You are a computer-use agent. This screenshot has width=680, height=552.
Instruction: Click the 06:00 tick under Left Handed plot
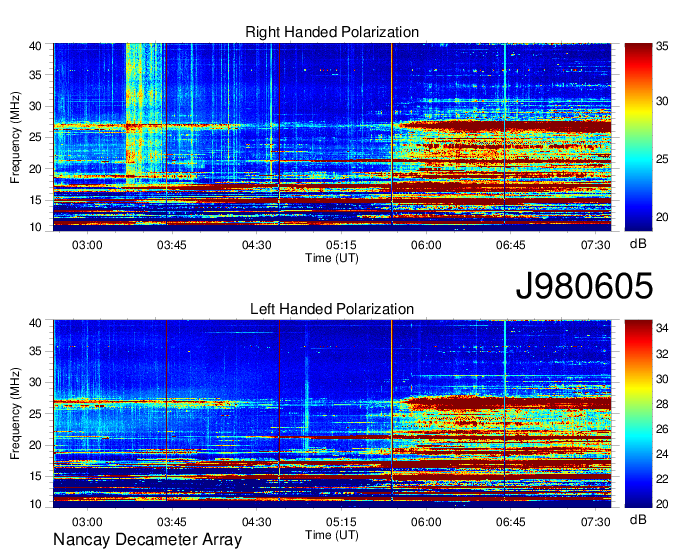pos(426,522)
